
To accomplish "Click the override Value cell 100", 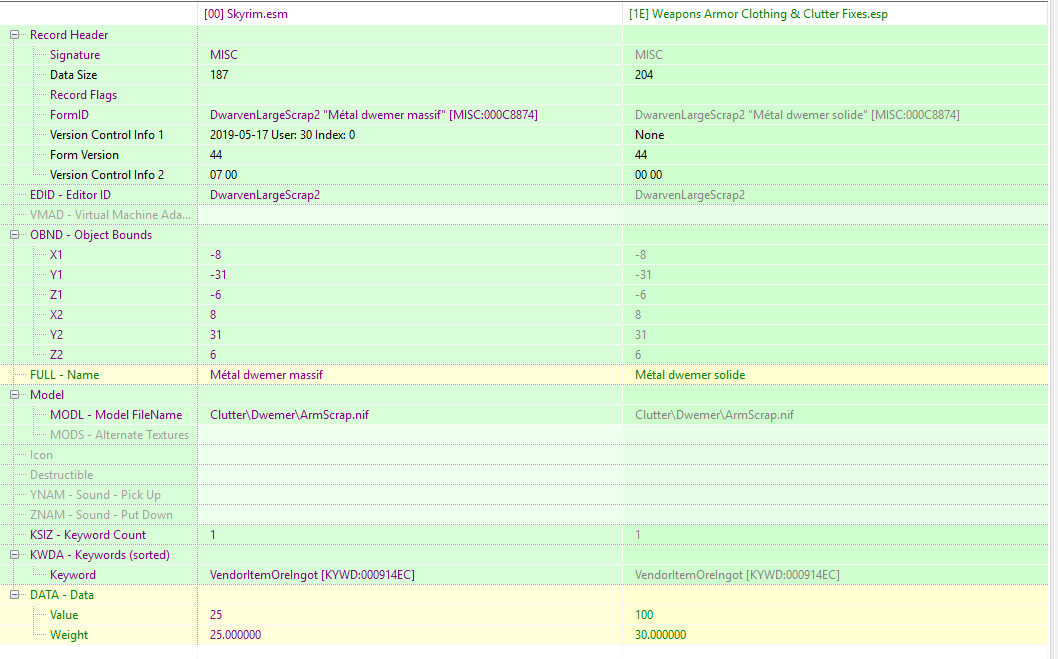I will [x=644, y=614].
